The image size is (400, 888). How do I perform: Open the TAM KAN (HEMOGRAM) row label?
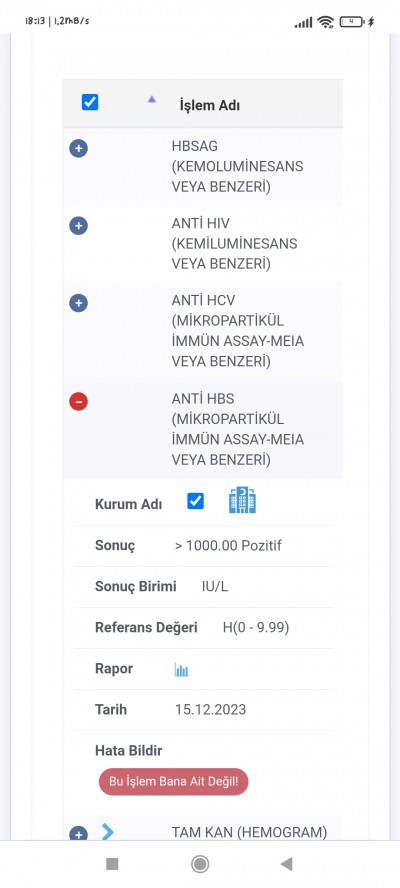coord(249,832)
